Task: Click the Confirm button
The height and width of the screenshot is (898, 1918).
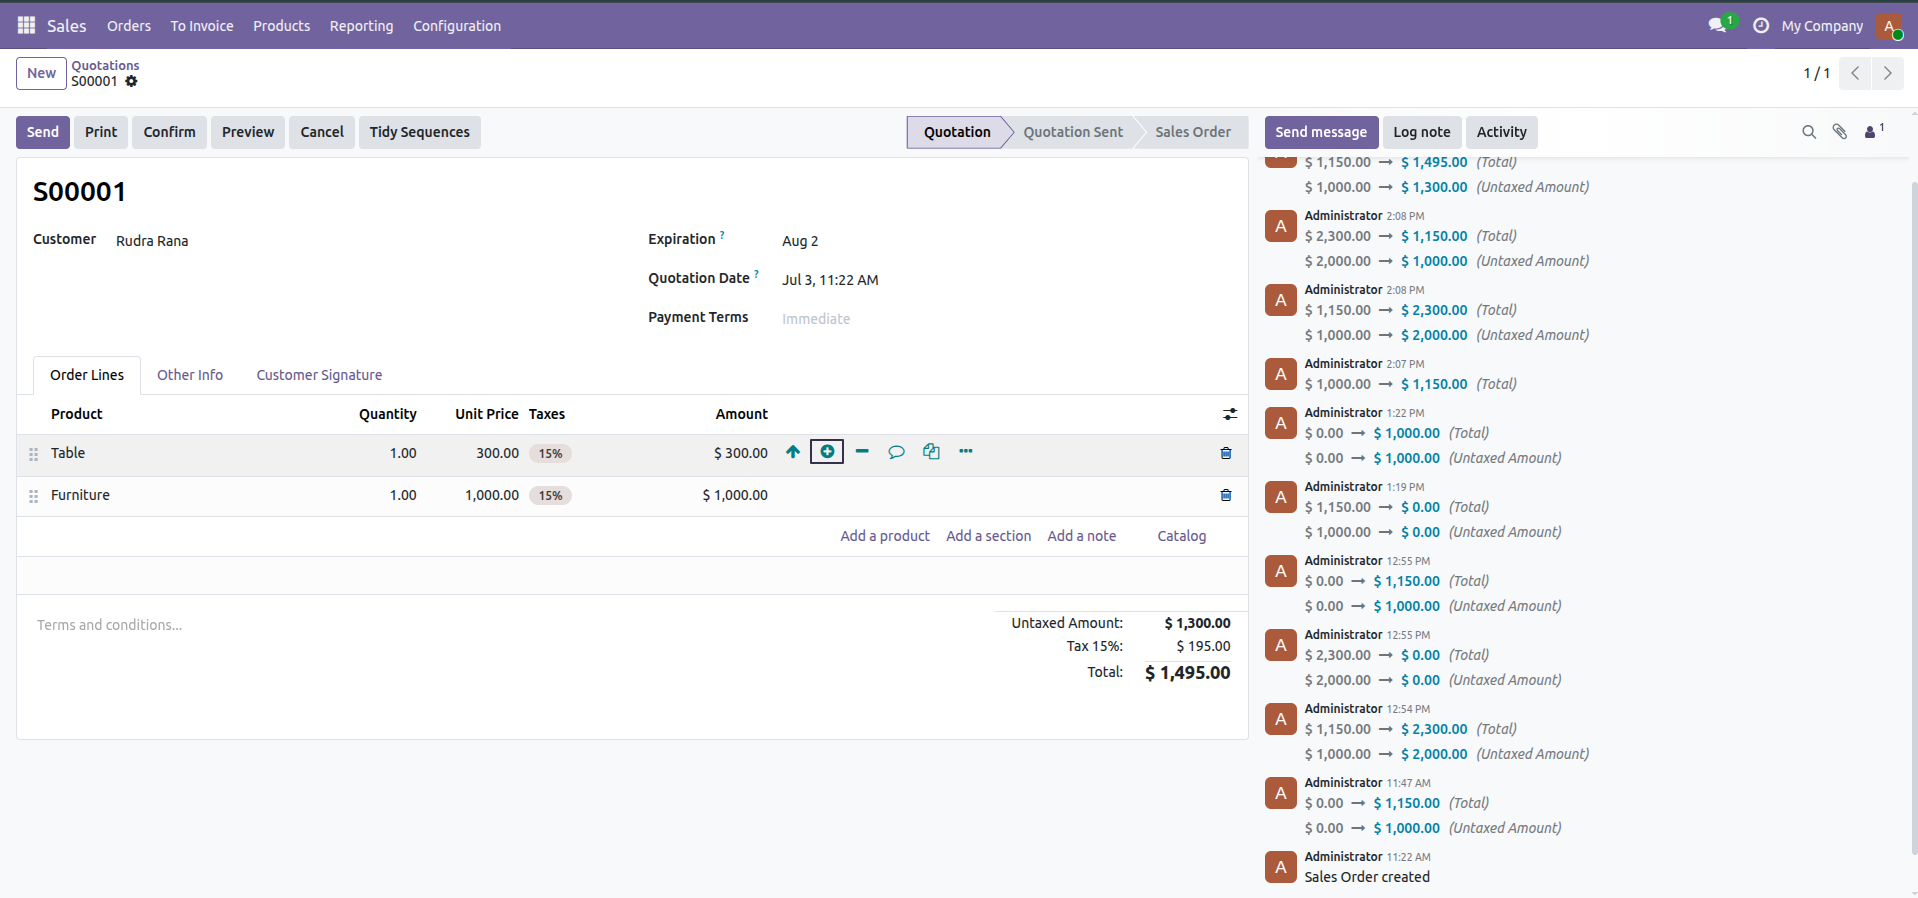Action: [x=169, y=132]
